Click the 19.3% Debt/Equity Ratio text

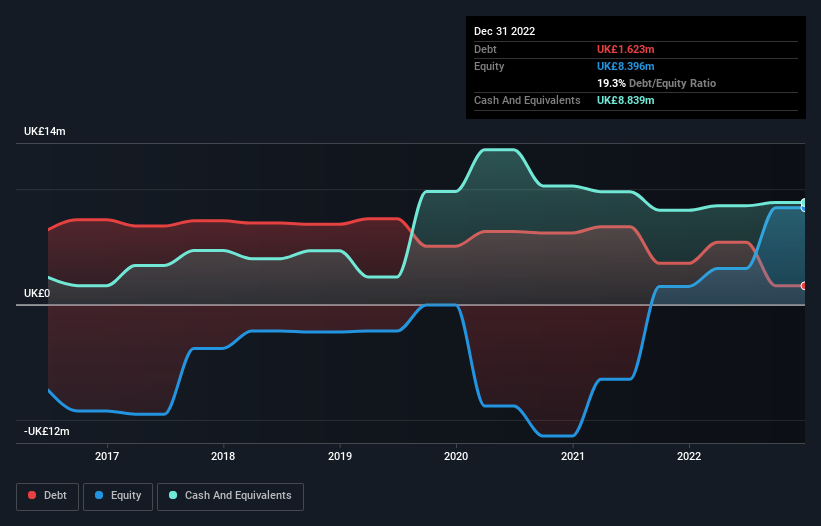coord(657,83)
